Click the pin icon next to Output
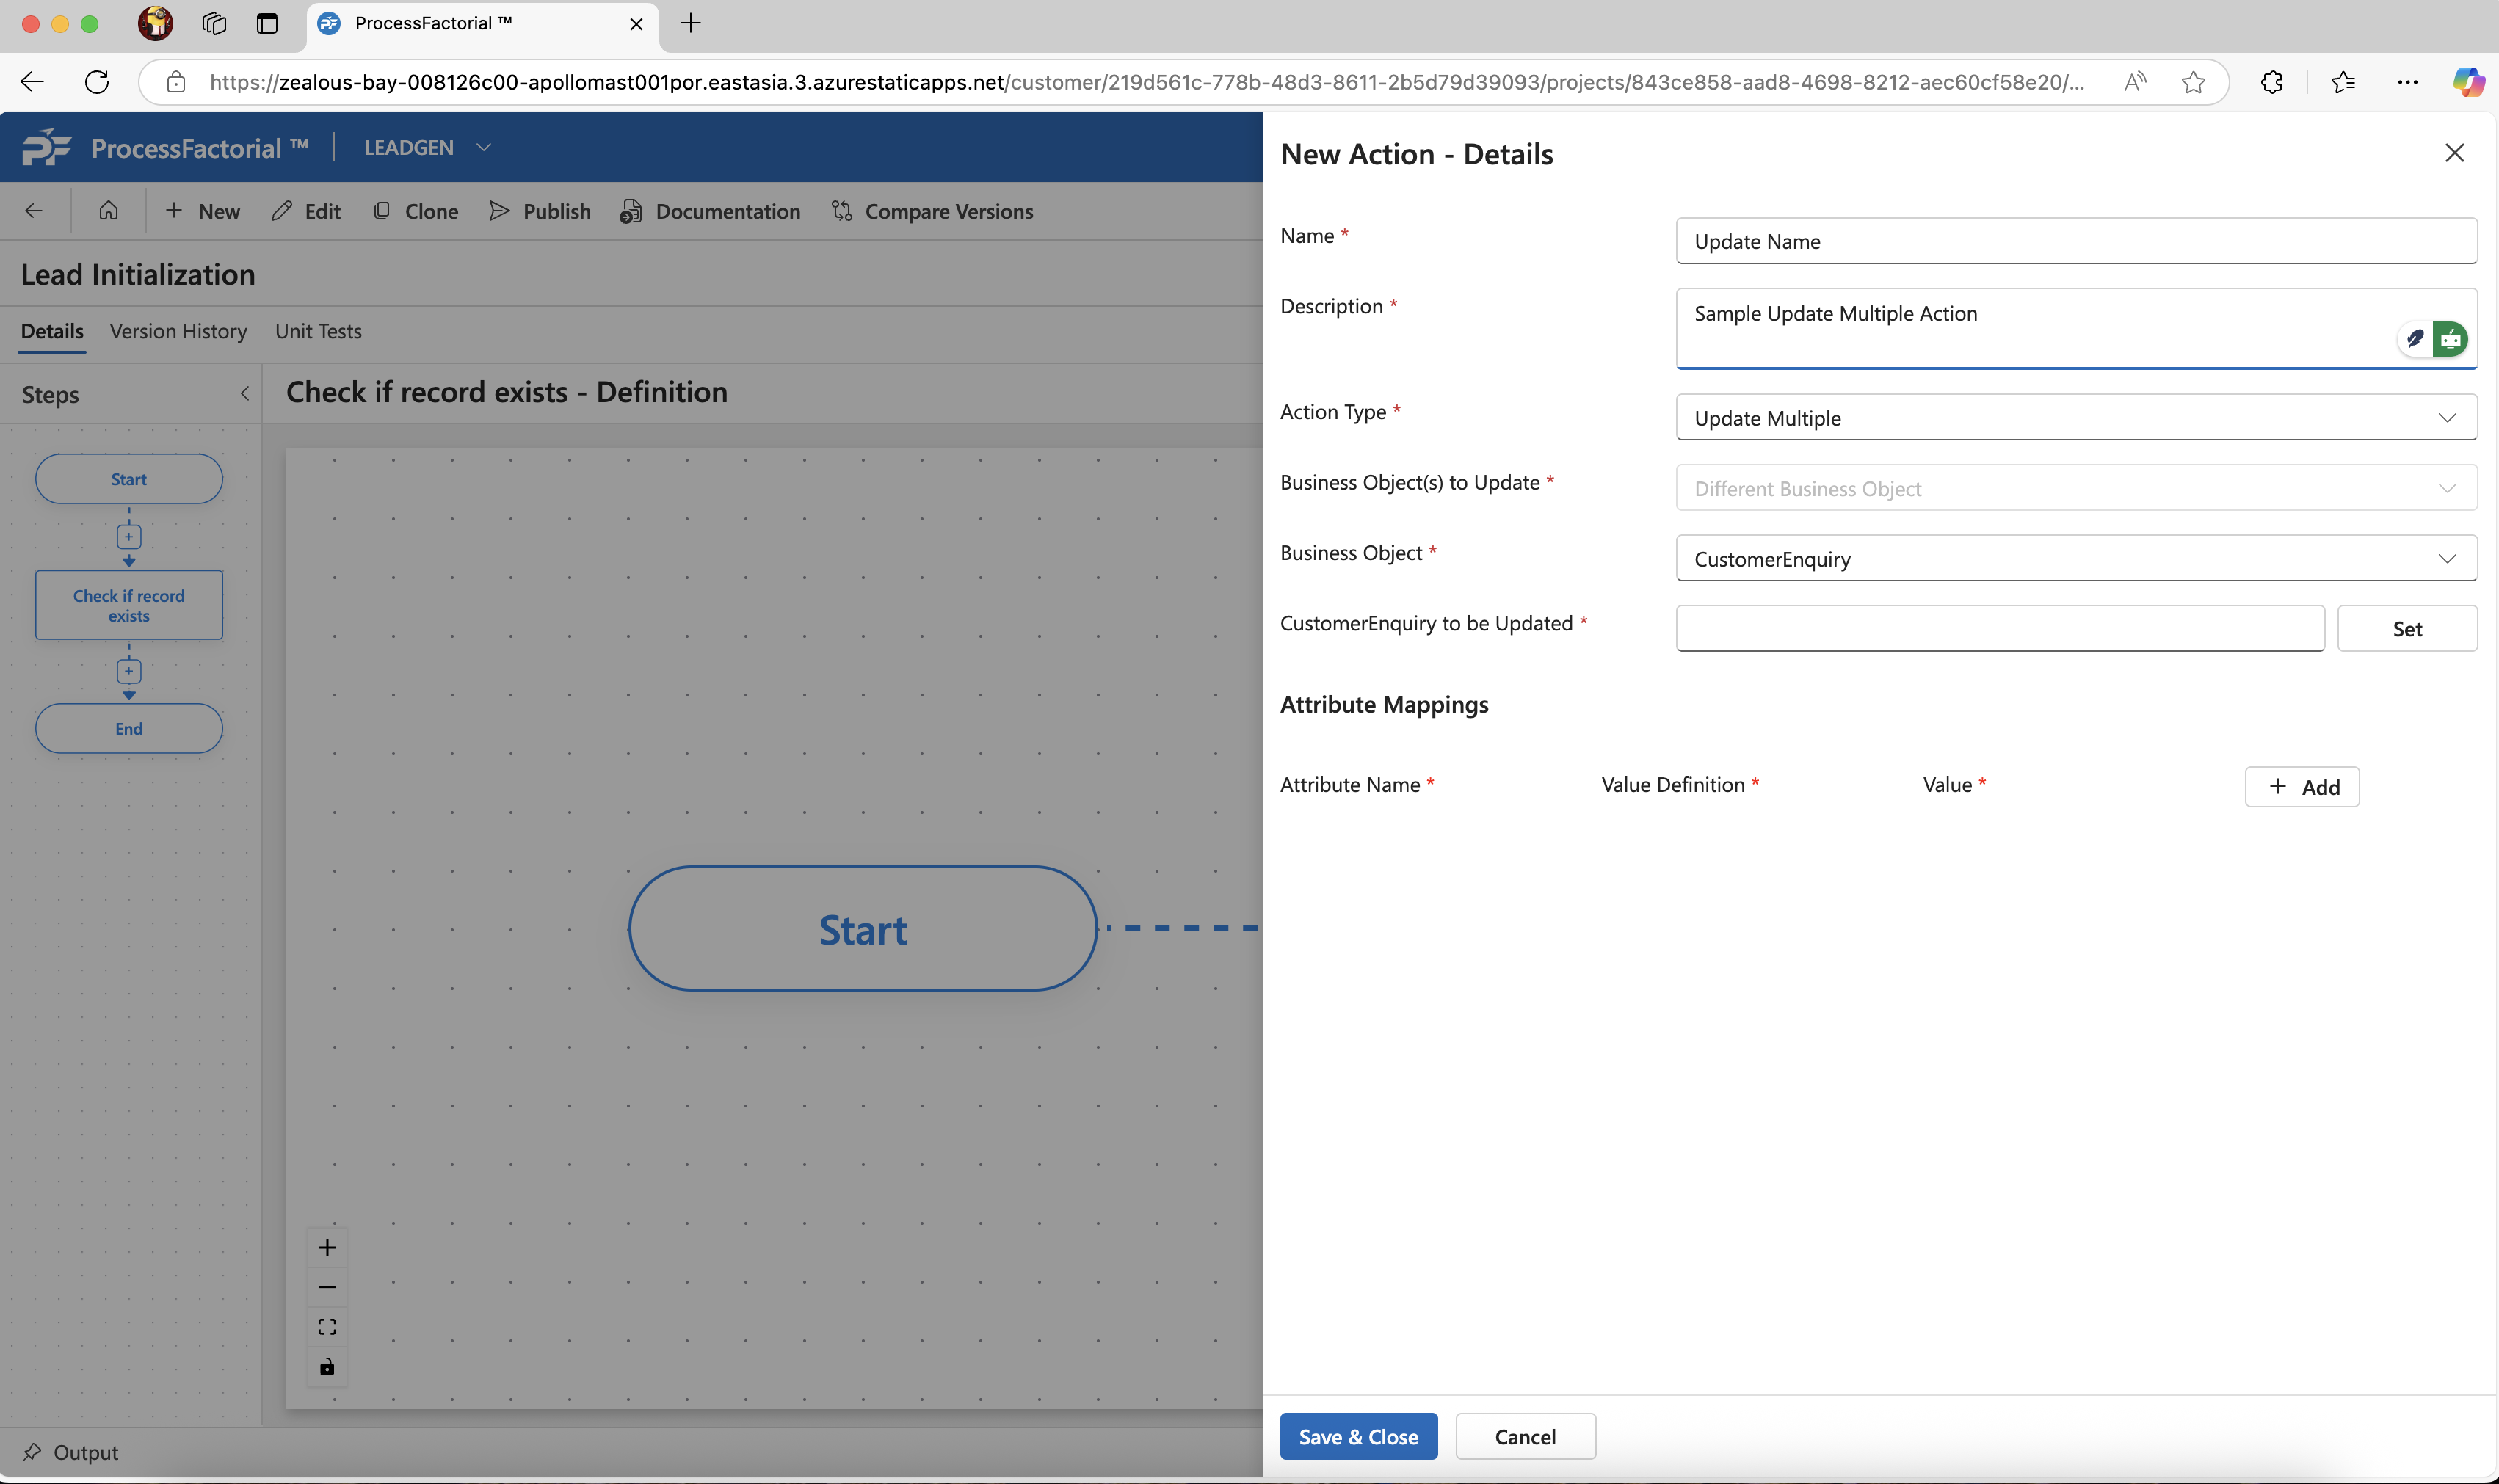 coord(32,1452)
